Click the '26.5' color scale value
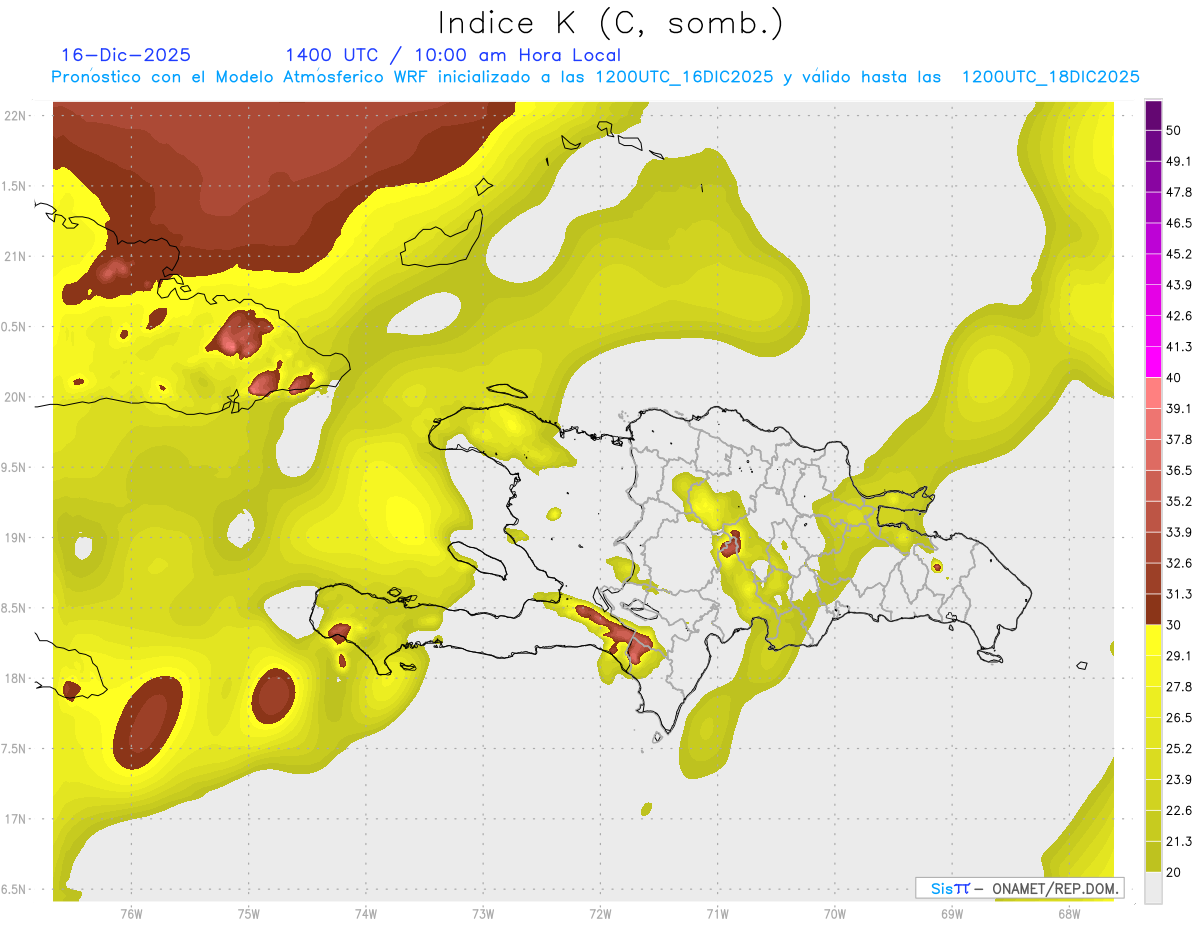Viewport: 1200px width, 927px height. click(1179, 717)
